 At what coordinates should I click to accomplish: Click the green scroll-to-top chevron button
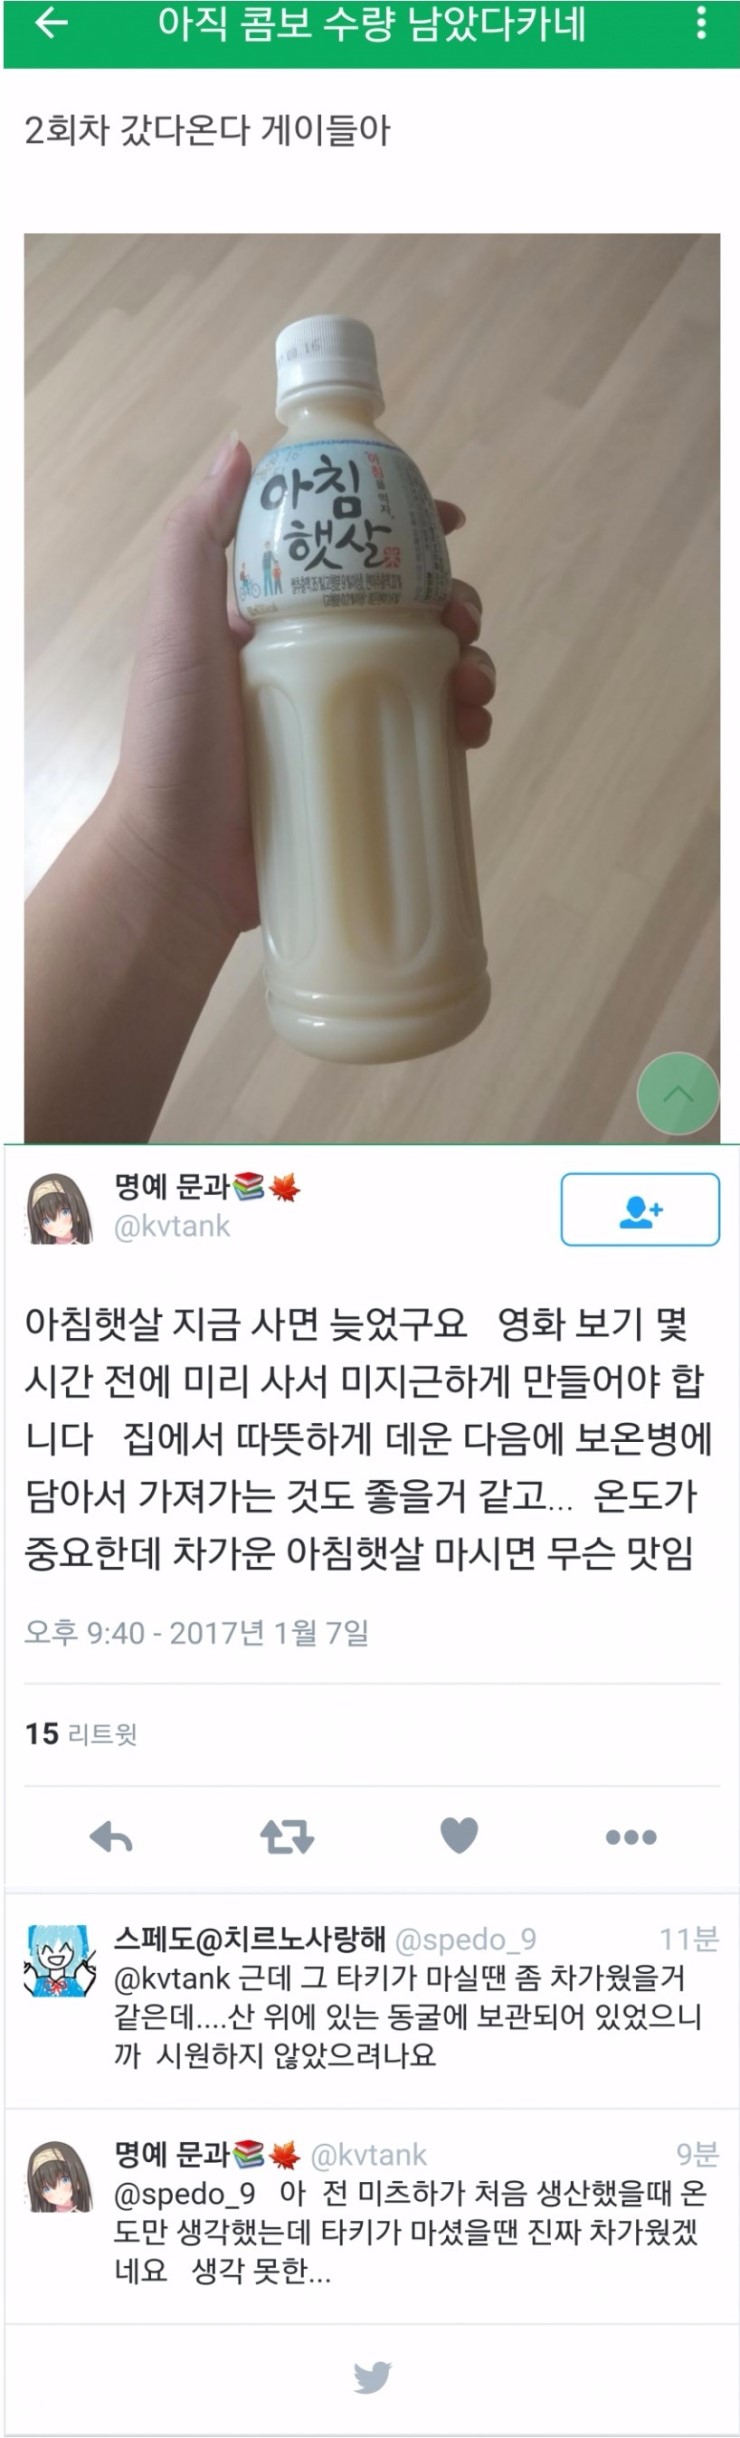[678, 1093]
